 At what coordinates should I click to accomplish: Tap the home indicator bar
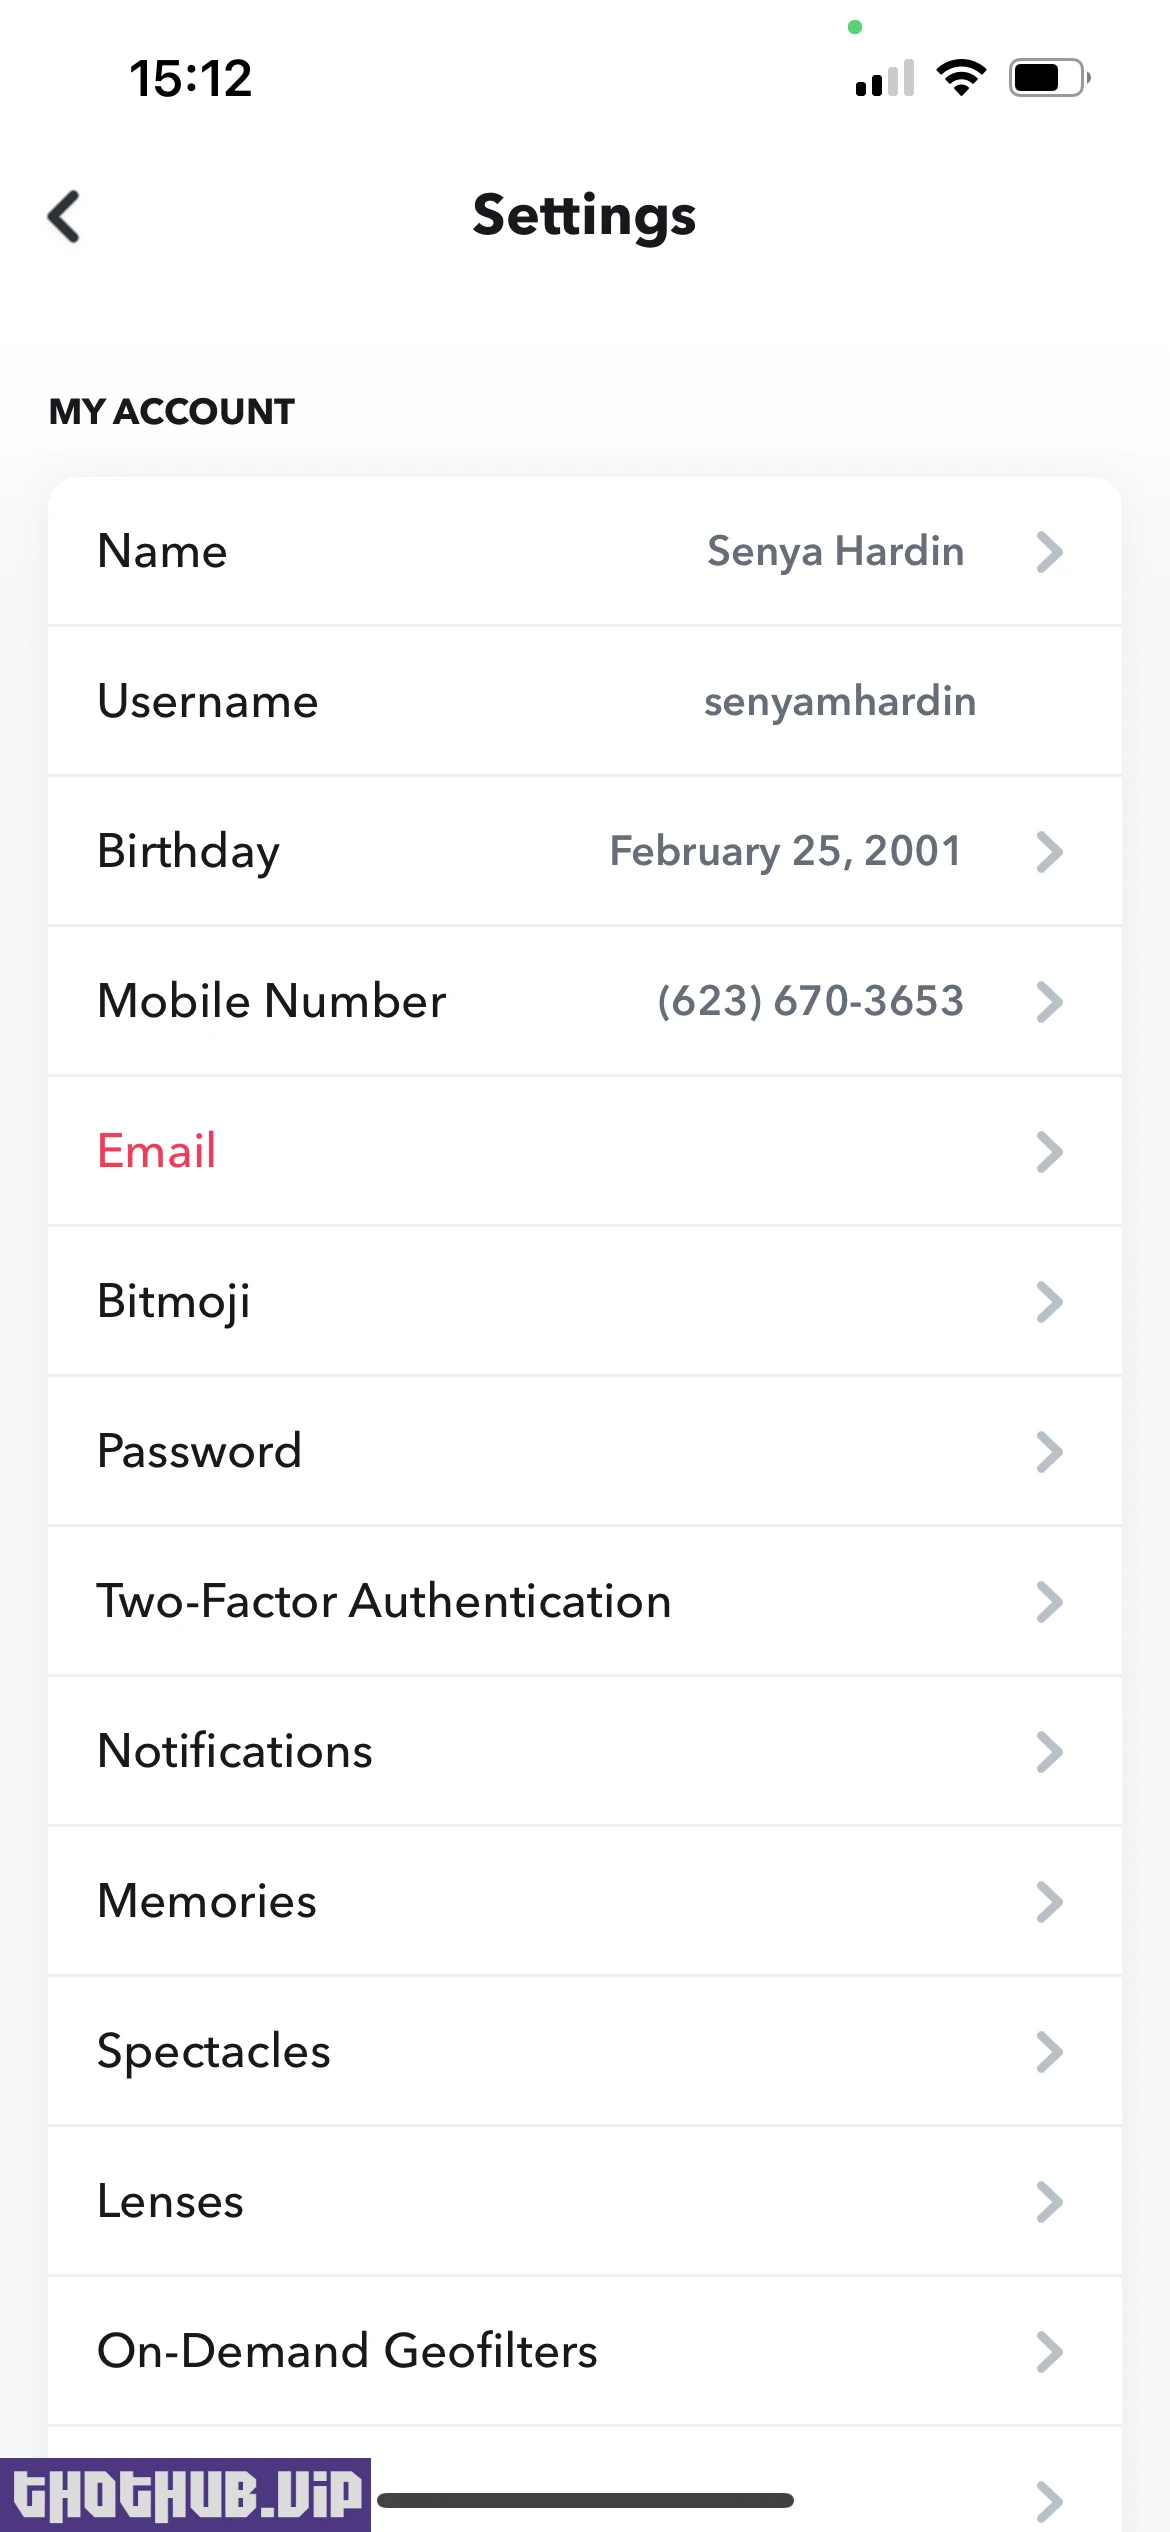(585, 2500)
